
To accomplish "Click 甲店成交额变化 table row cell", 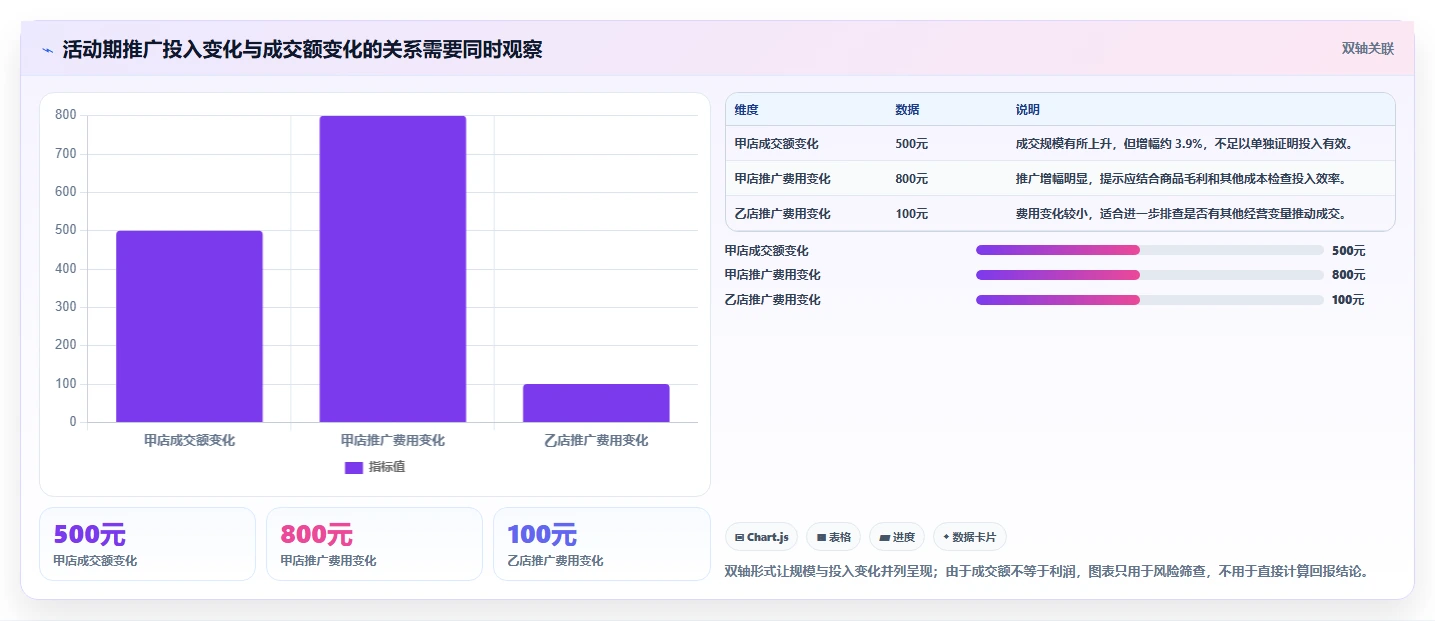I will click(x=776, y=144).
